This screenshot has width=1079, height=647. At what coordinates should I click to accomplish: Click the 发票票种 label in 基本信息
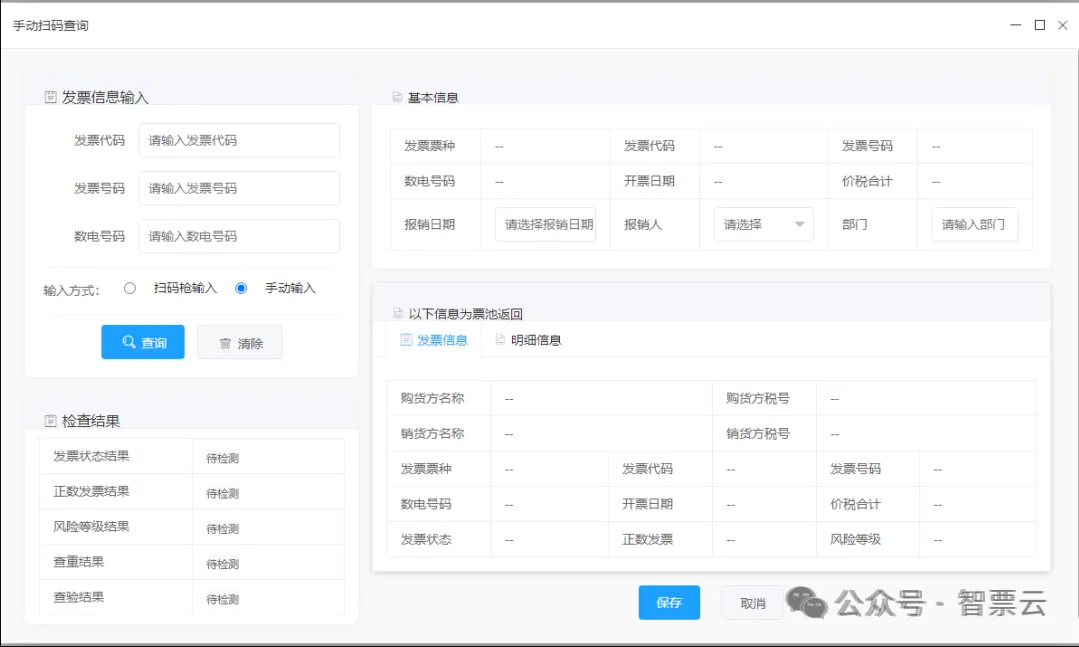(x=429, y=145)
